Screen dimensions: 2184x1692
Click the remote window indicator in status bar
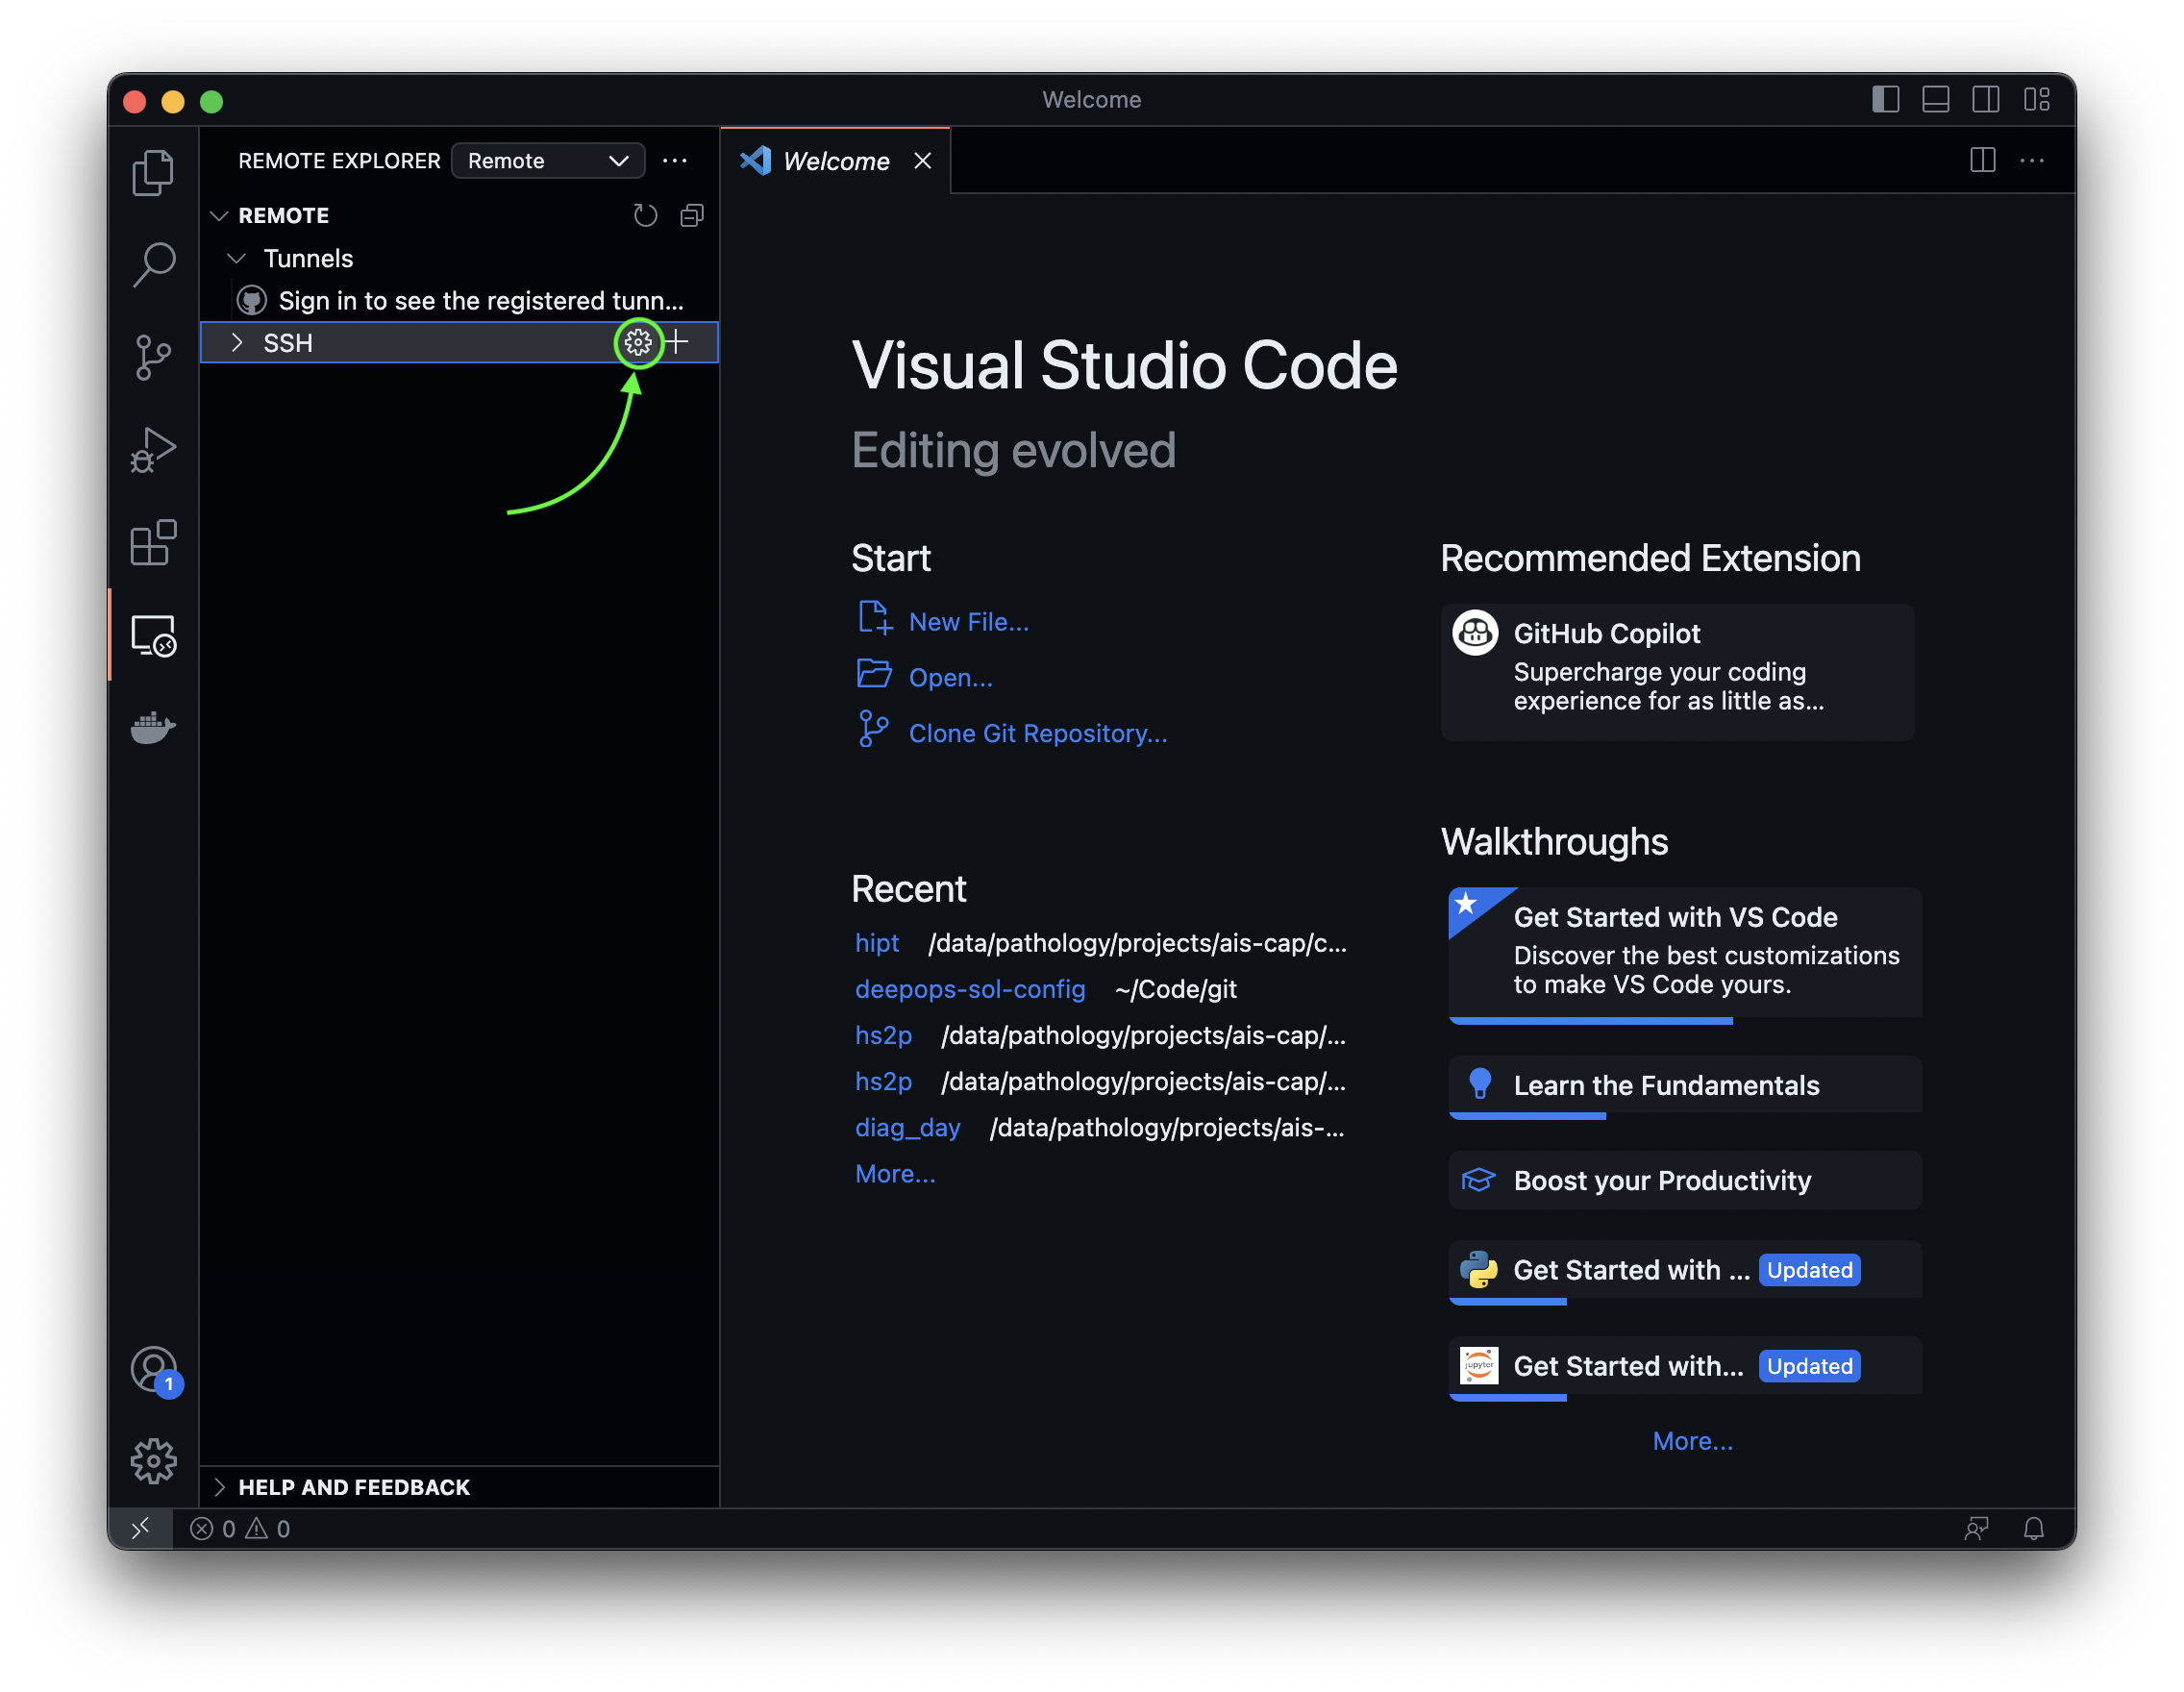[x=140, y=1528]
